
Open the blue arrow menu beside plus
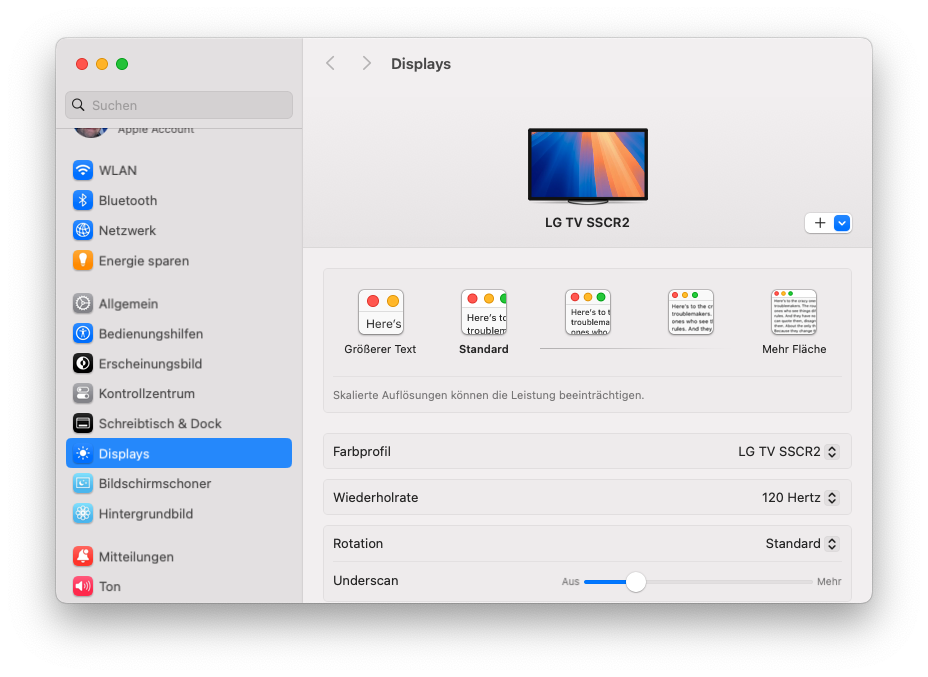842,223
